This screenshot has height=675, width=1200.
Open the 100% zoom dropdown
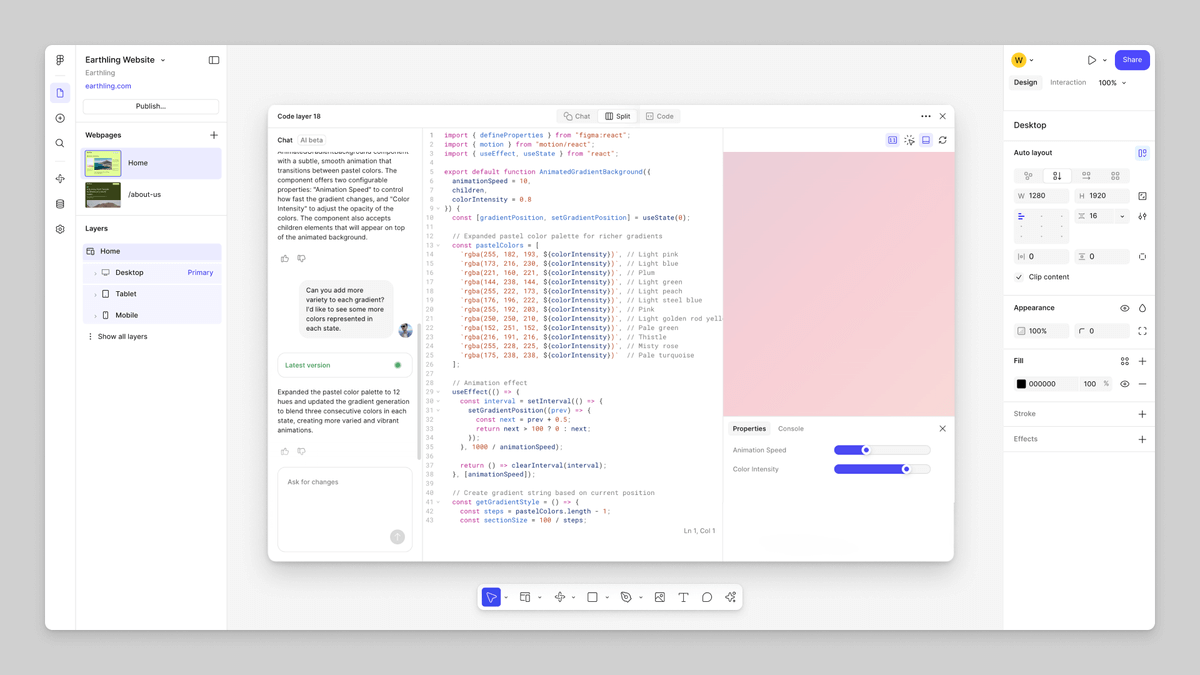click(1112, 83)
